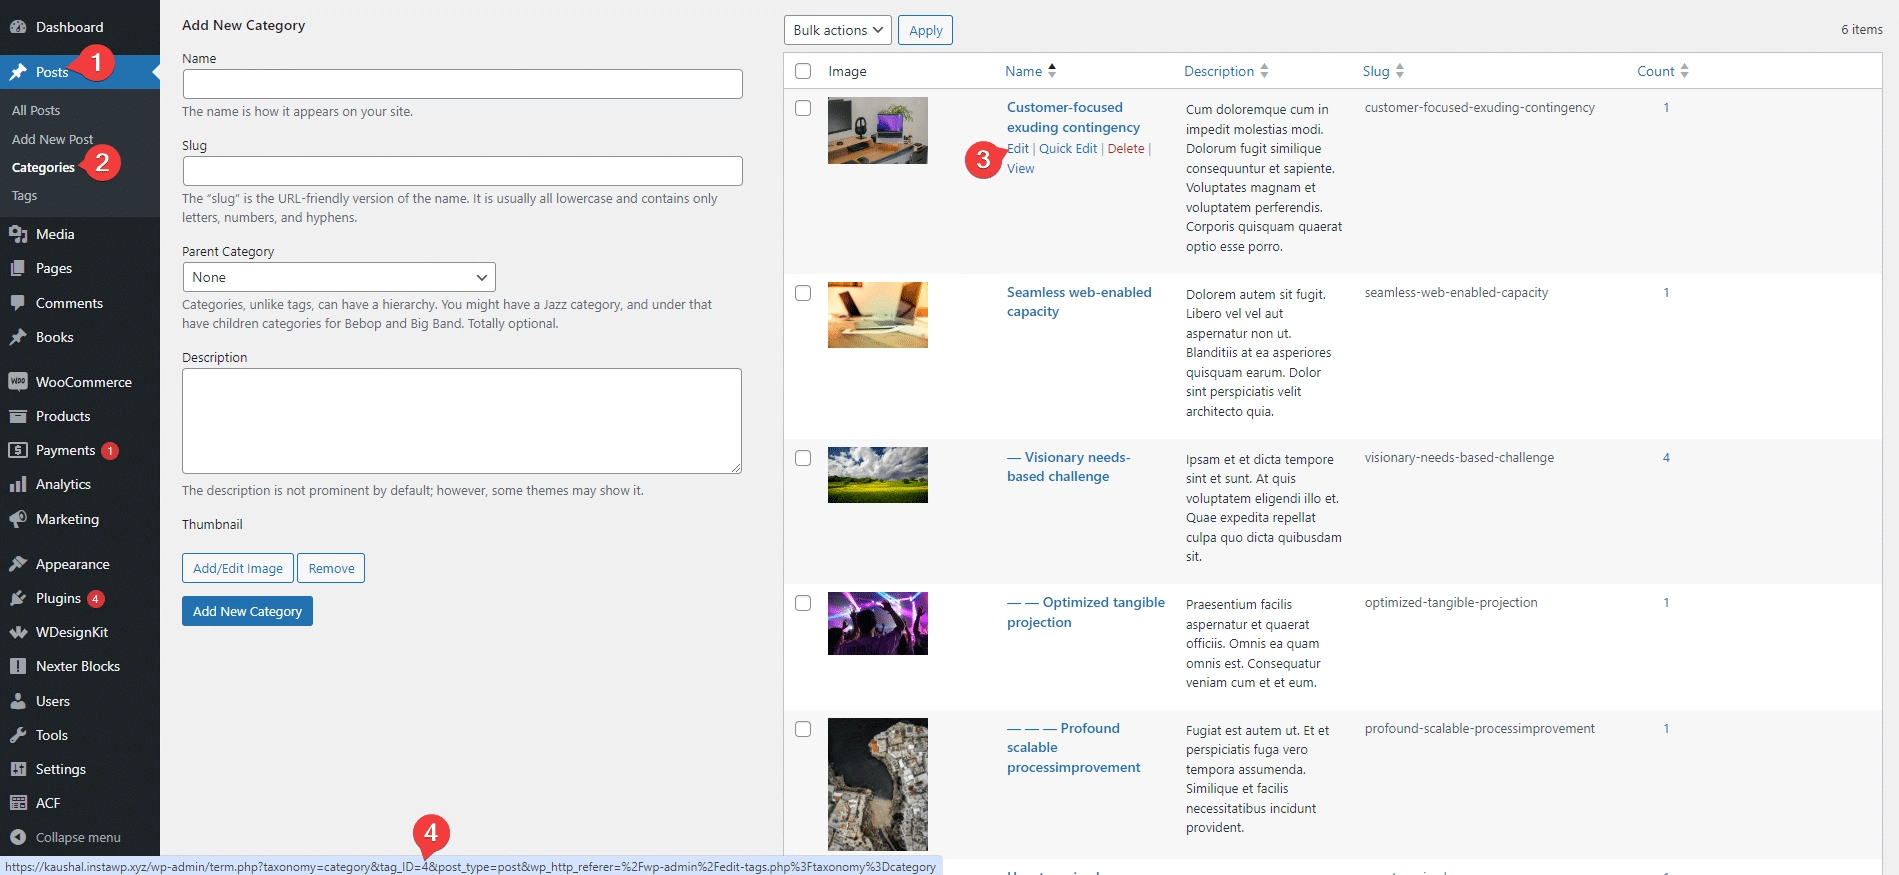
Task: Click sort arrows next to Name column
Action: point(1052,71)
